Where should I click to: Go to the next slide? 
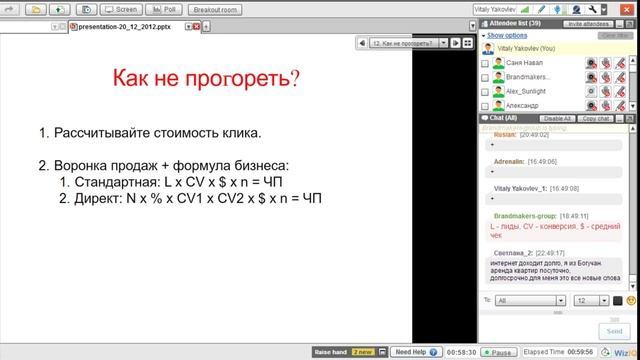tap(455, 43)
